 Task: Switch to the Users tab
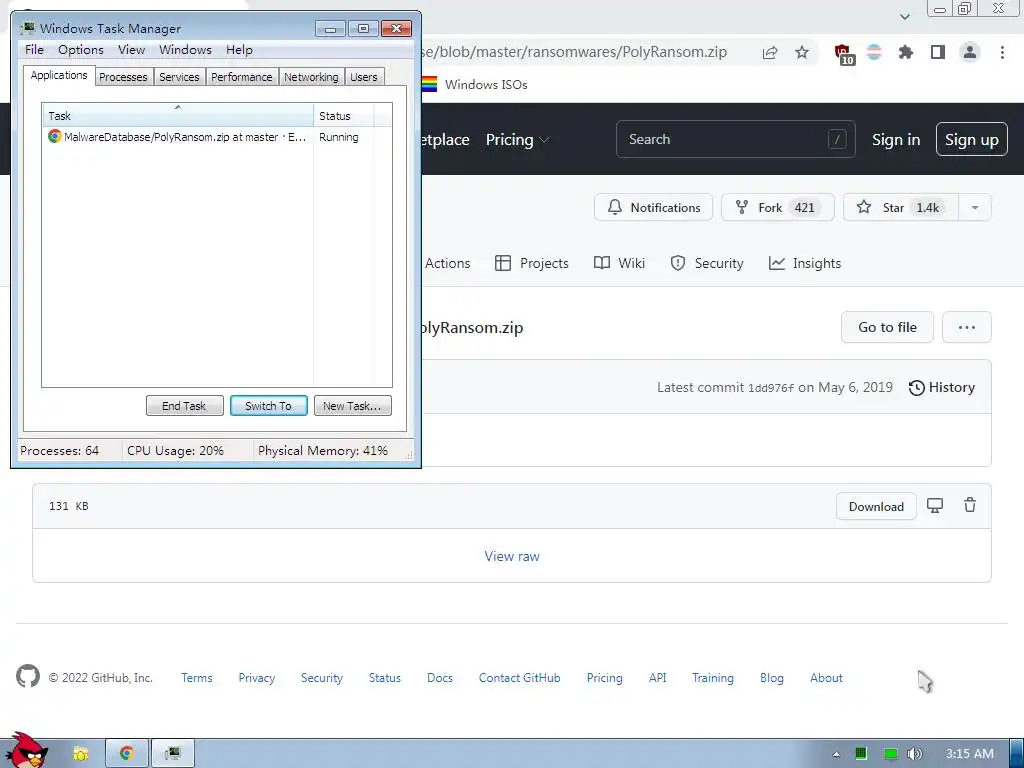tap(364, 77)
